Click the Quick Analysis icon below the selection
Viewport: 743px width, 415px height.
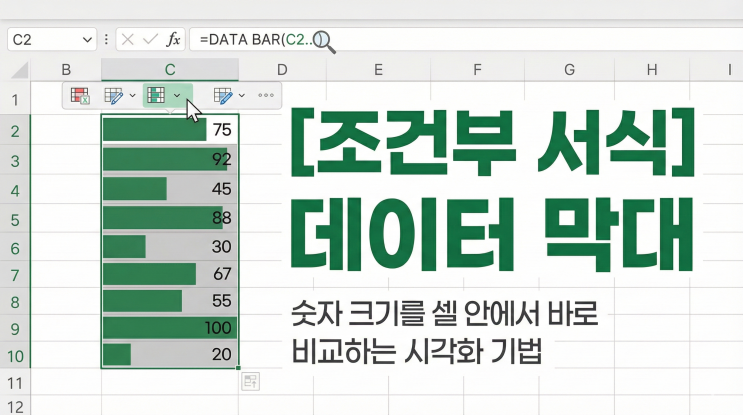pos(250,381)
